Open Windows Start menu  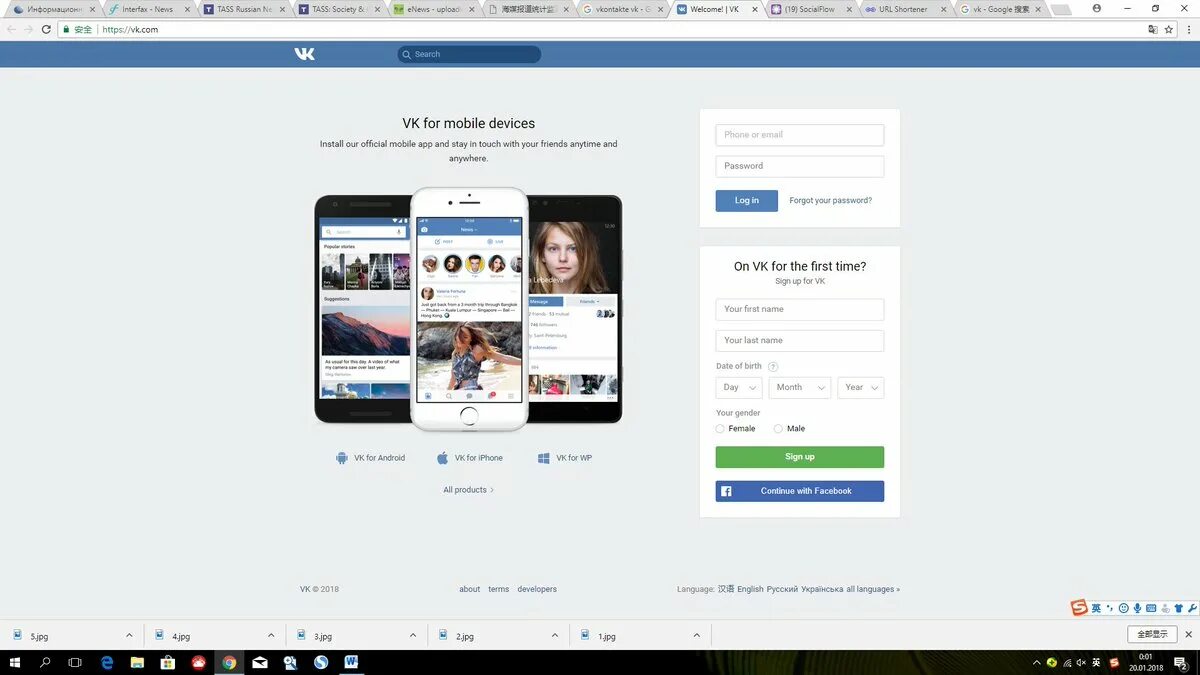click(15, 662)
